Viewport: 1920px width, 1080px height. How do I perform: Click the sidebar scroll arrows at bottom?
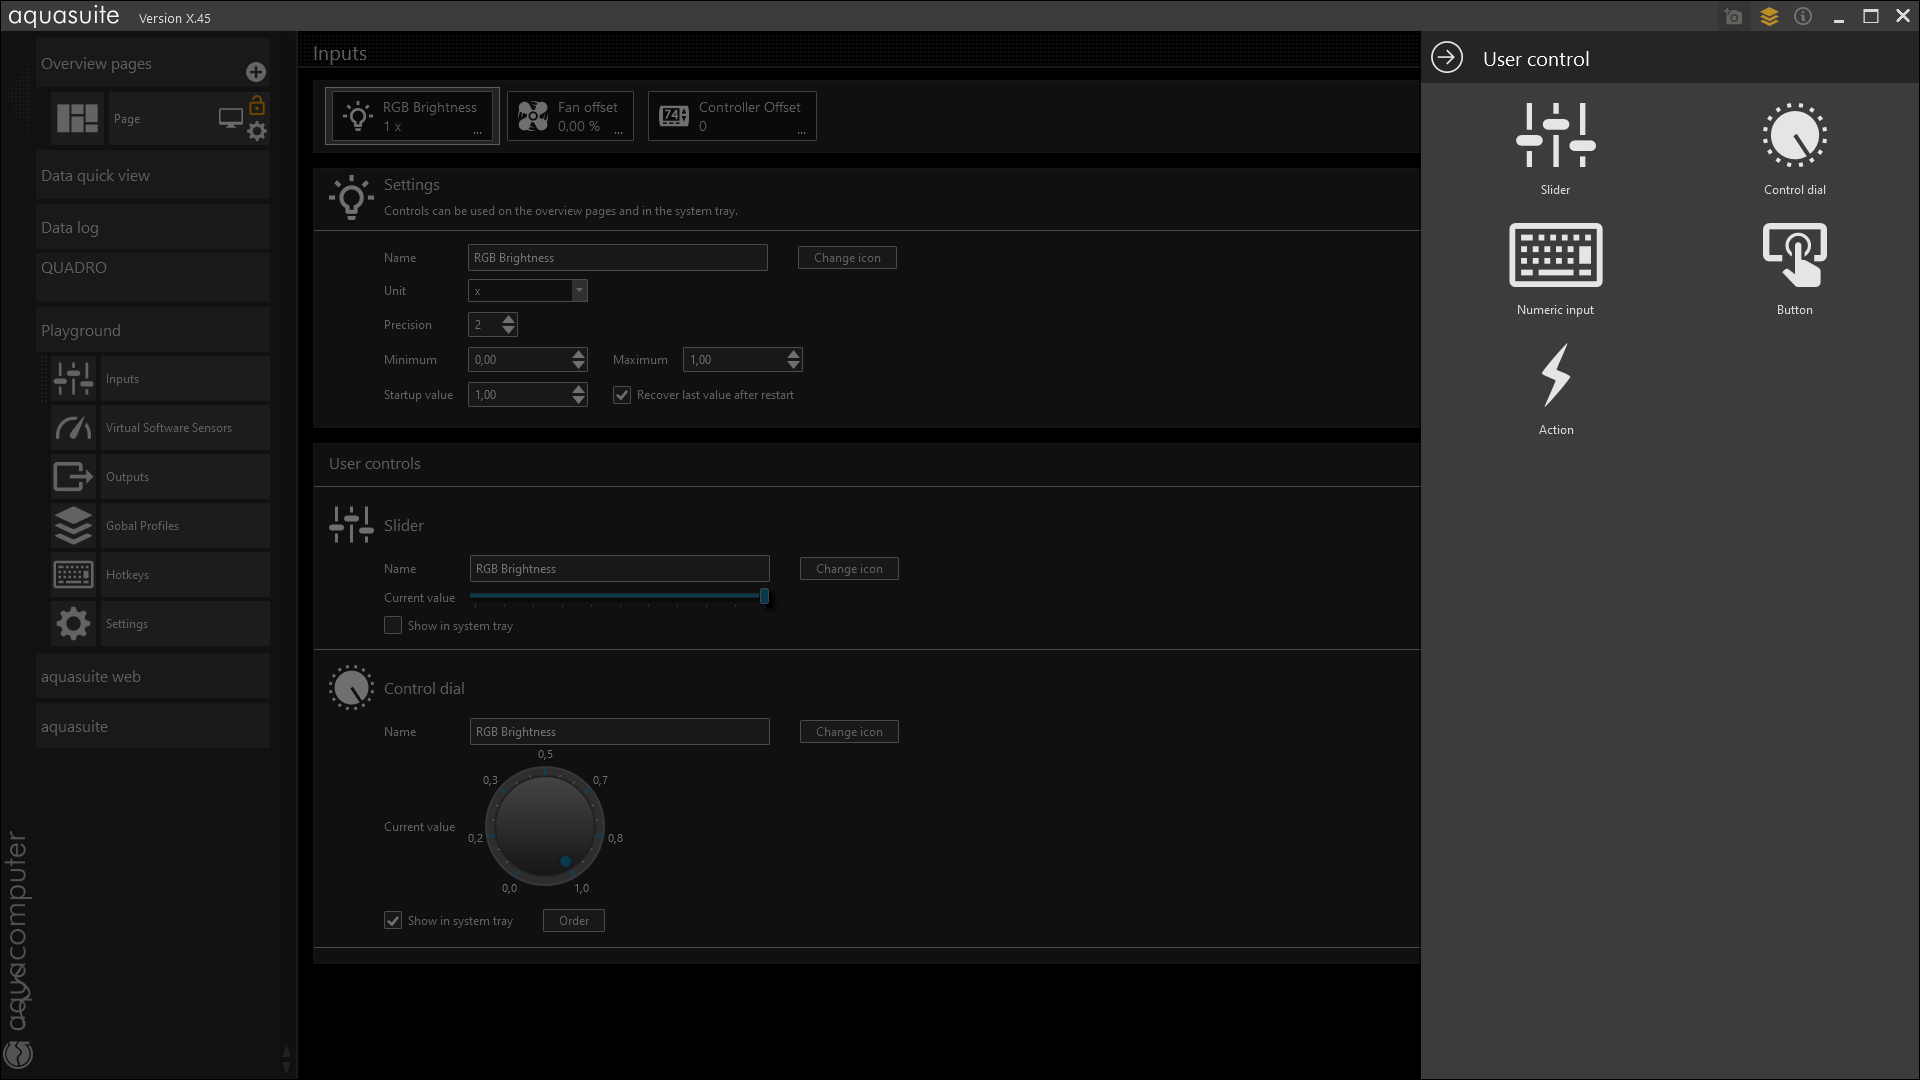286,1059
